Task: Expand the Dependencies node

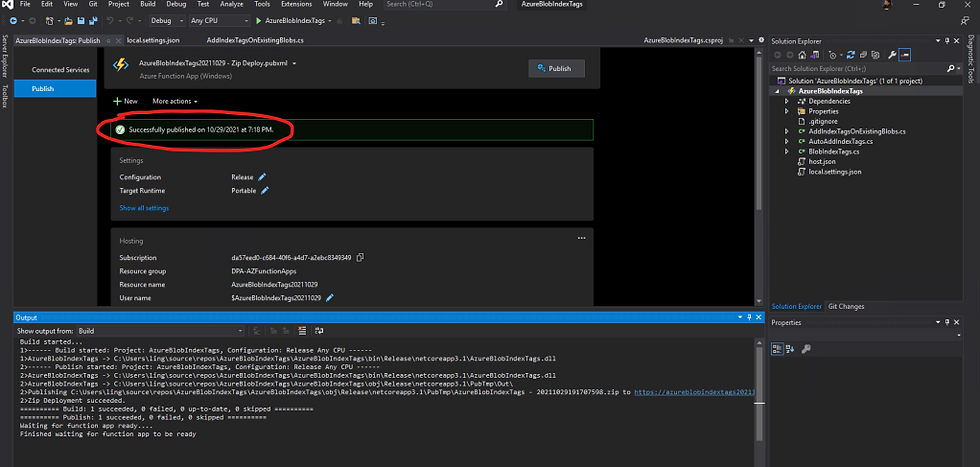Action: [x=787, y=101]
